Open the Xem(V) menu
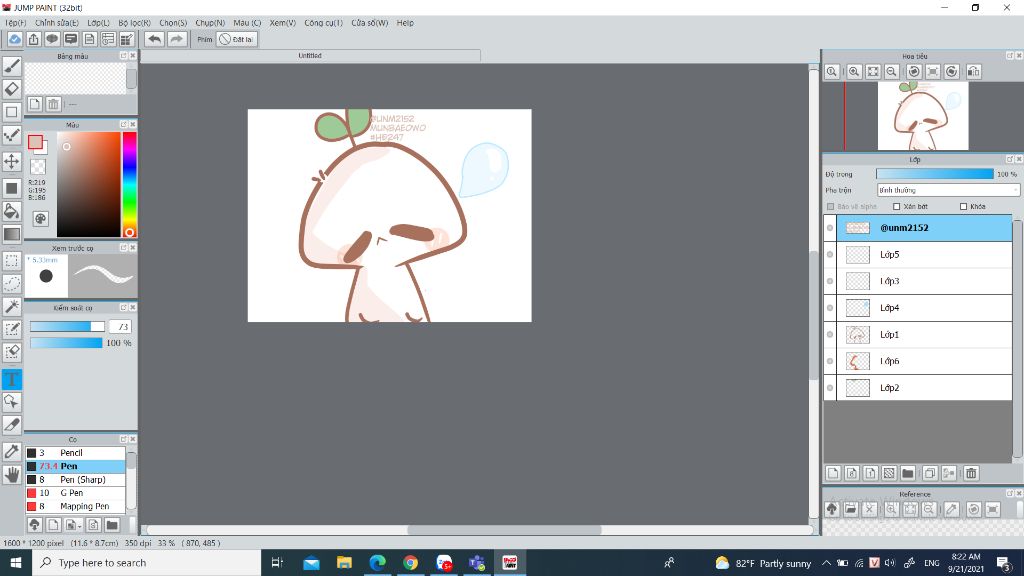 (x=283, y=23)
